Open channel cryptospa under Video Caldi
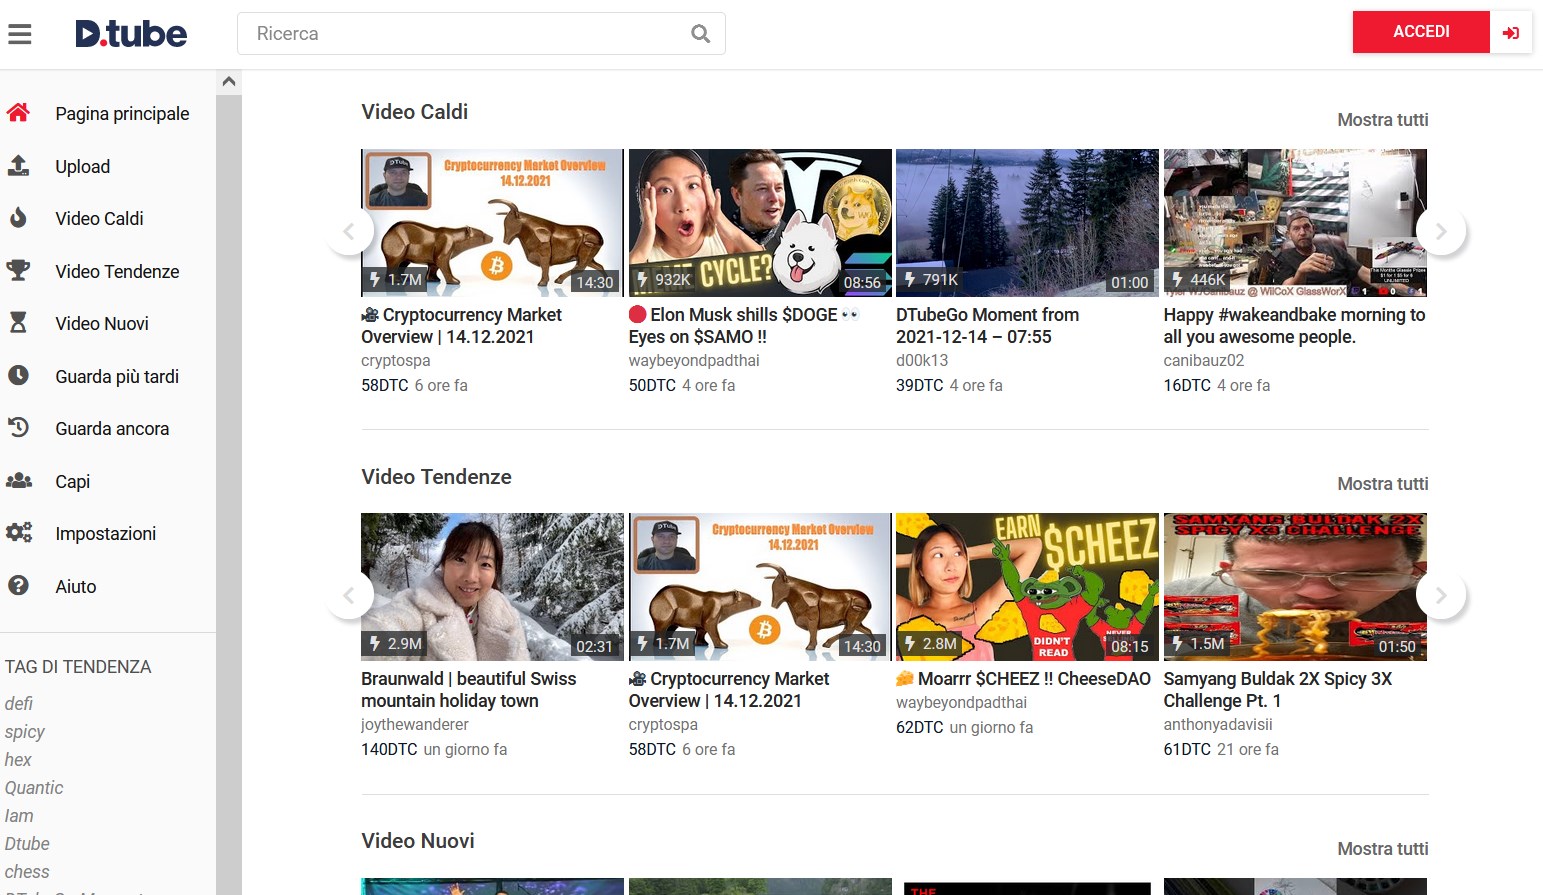The image size is (1543, 895). pos(396,361)
